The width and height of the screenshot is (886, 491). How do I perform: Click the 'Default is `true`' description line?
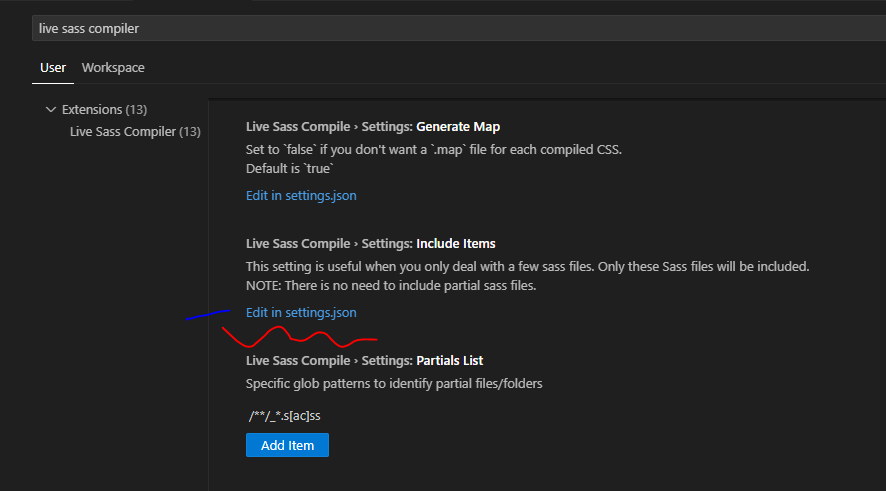point(290,168)
